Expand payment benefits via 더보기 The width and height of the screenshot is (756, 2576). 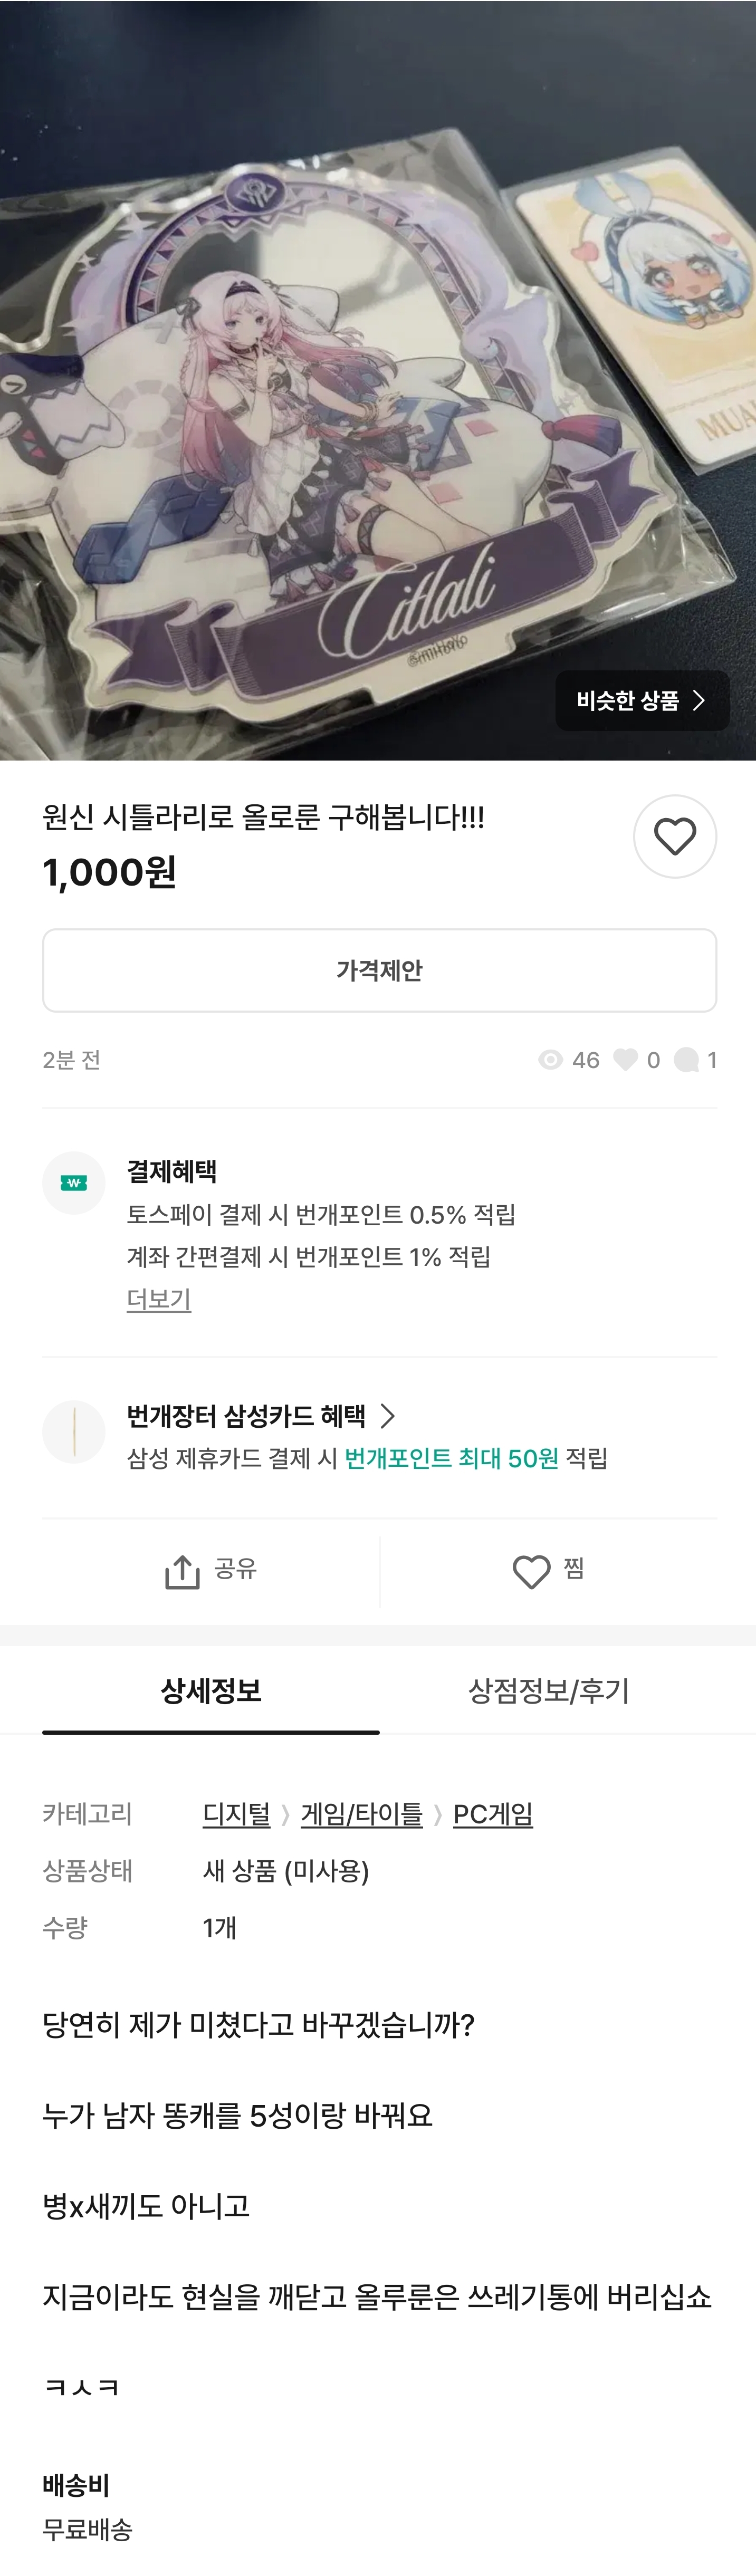click(x=158, y=1299)
